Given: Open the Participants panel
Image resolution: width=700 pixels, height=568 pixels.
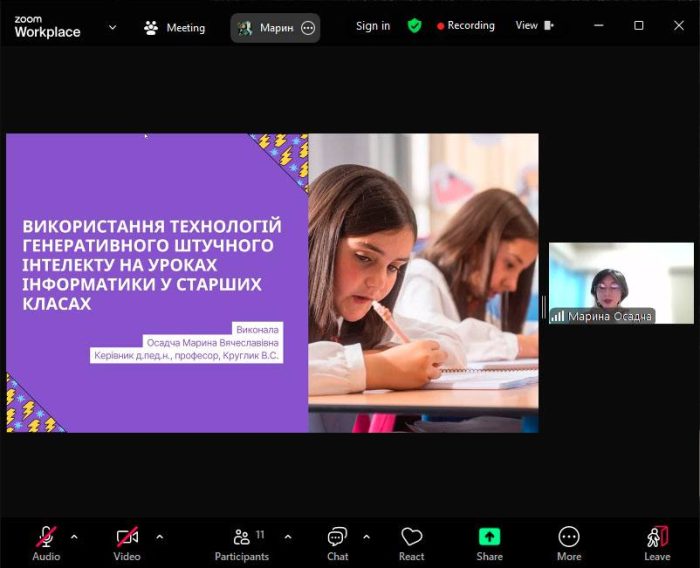Looking at the screenshot, I should [242, 540].
